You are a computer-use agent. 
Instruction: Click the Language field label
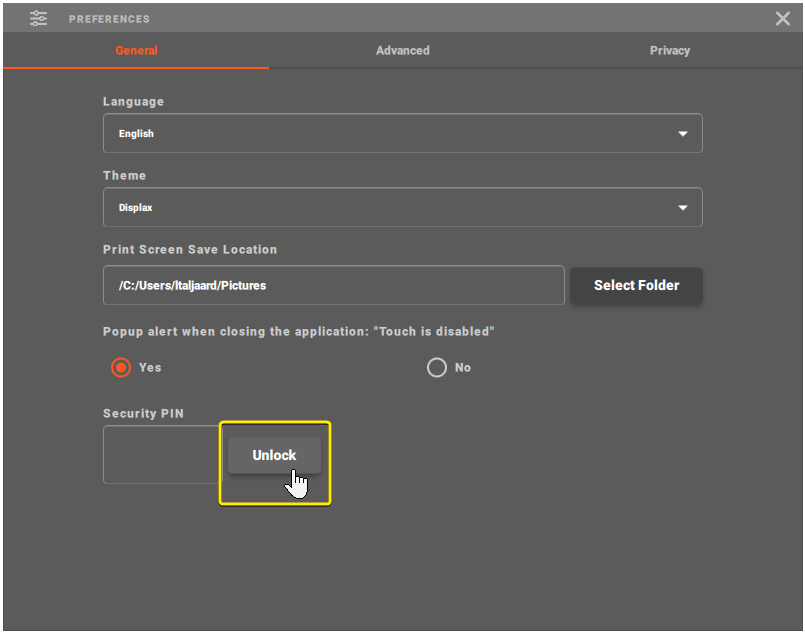[x=133, y=102]
